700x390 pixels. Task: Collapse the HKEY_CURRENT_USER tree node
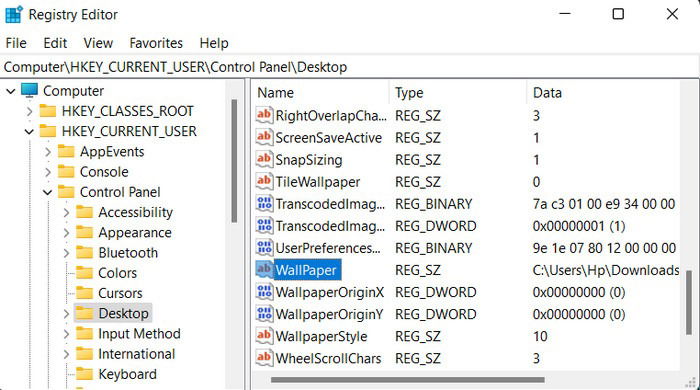point(29,132)
